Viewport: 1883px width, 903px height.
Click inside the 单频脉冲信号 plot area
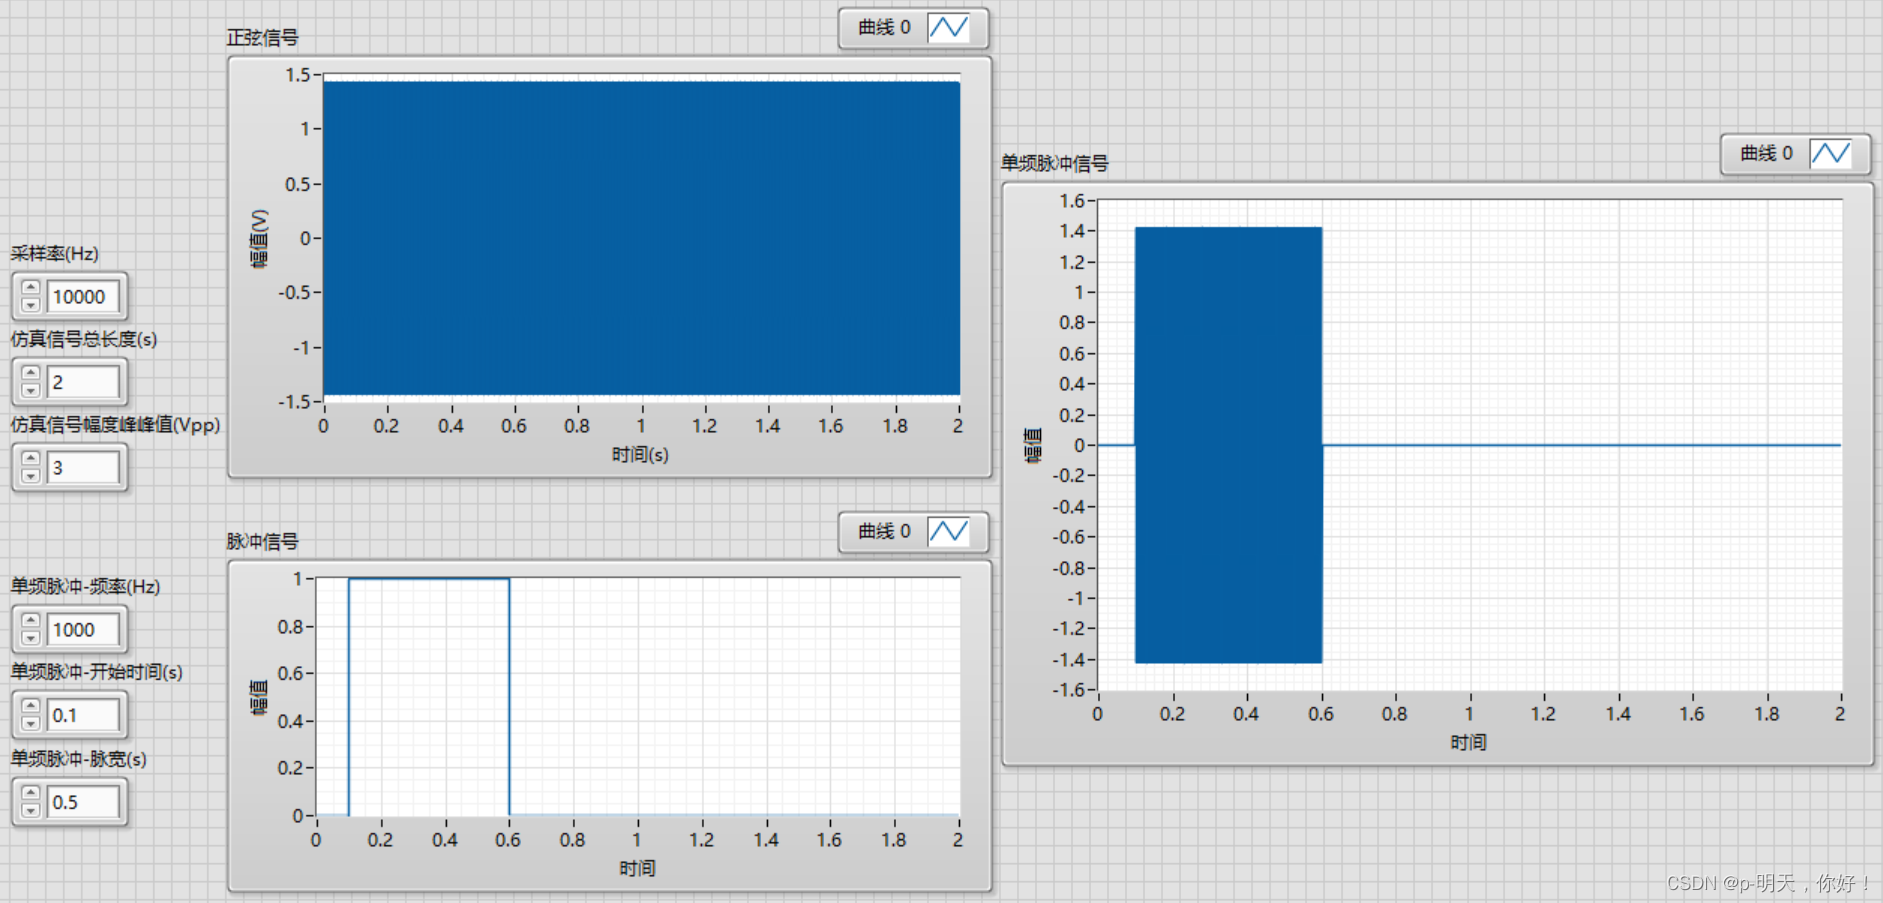[x=1470, y=445]
